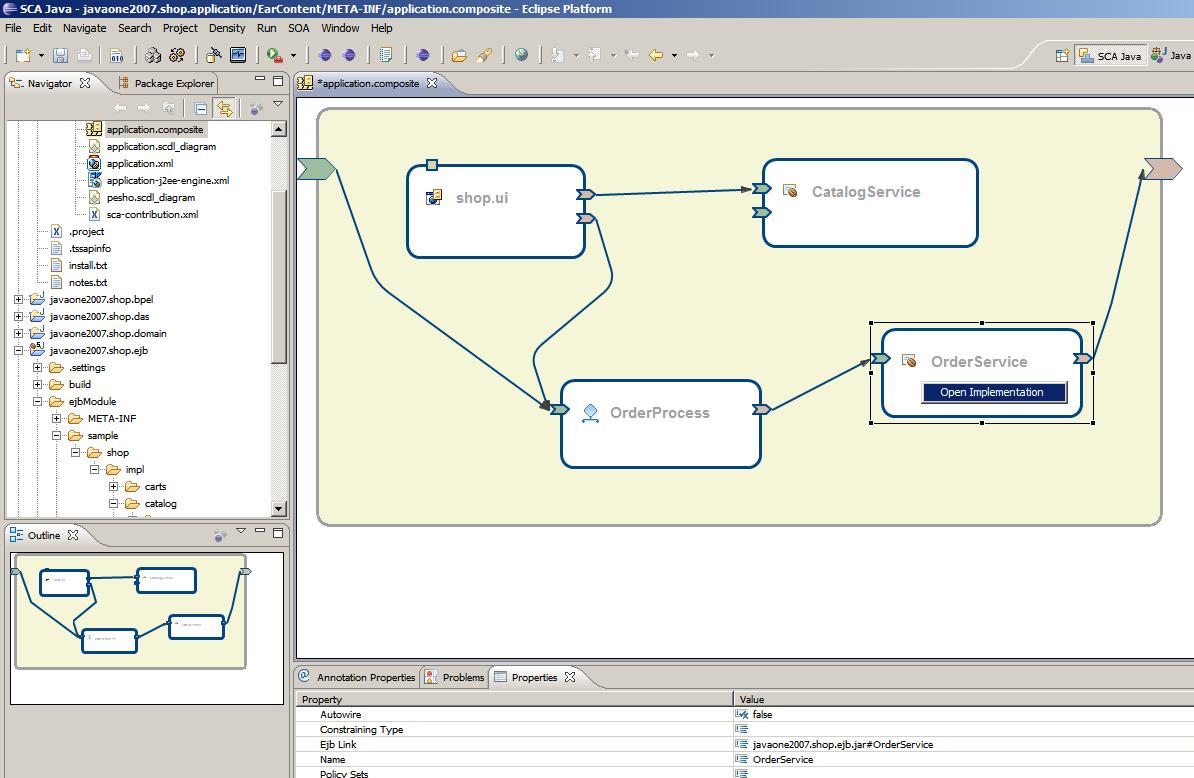
Task: Click the binary 010 toolbar icon
Action: (x=117, y=55)
